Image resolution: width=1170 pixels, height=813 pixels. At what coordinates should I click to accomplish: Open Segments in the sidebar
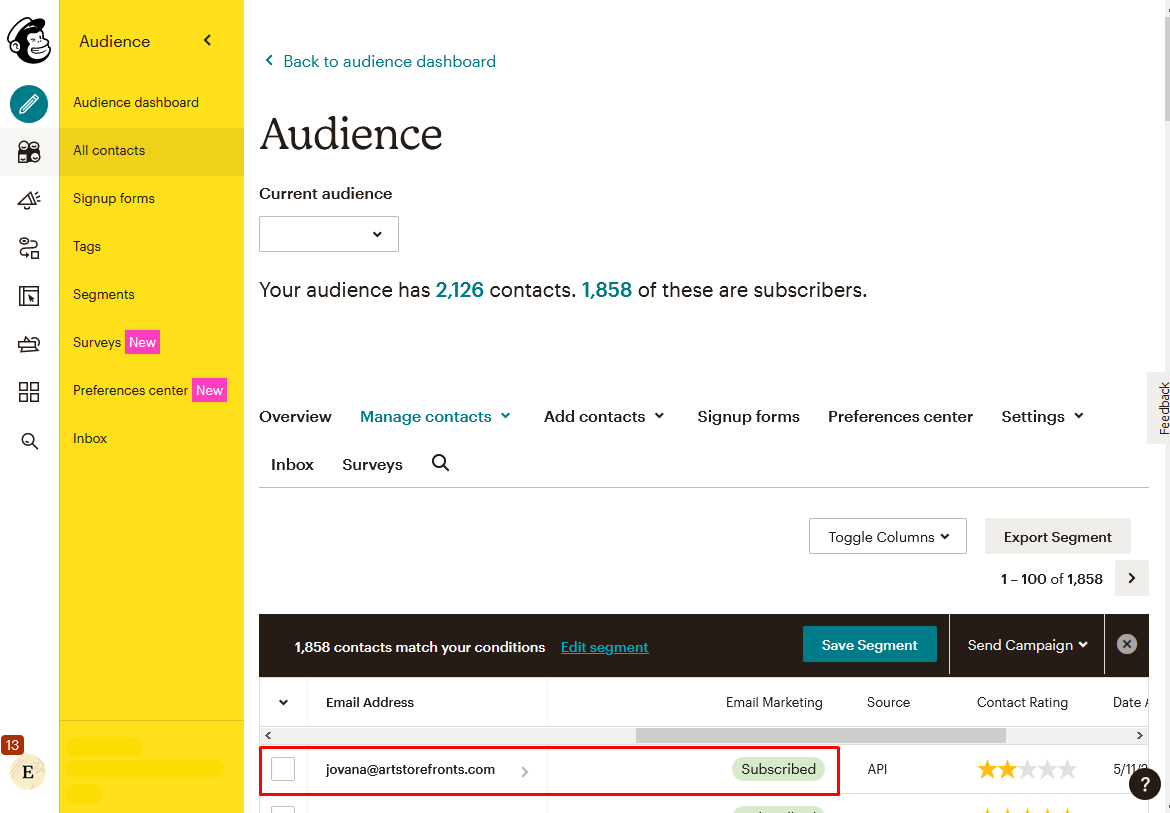click(151, 294)
